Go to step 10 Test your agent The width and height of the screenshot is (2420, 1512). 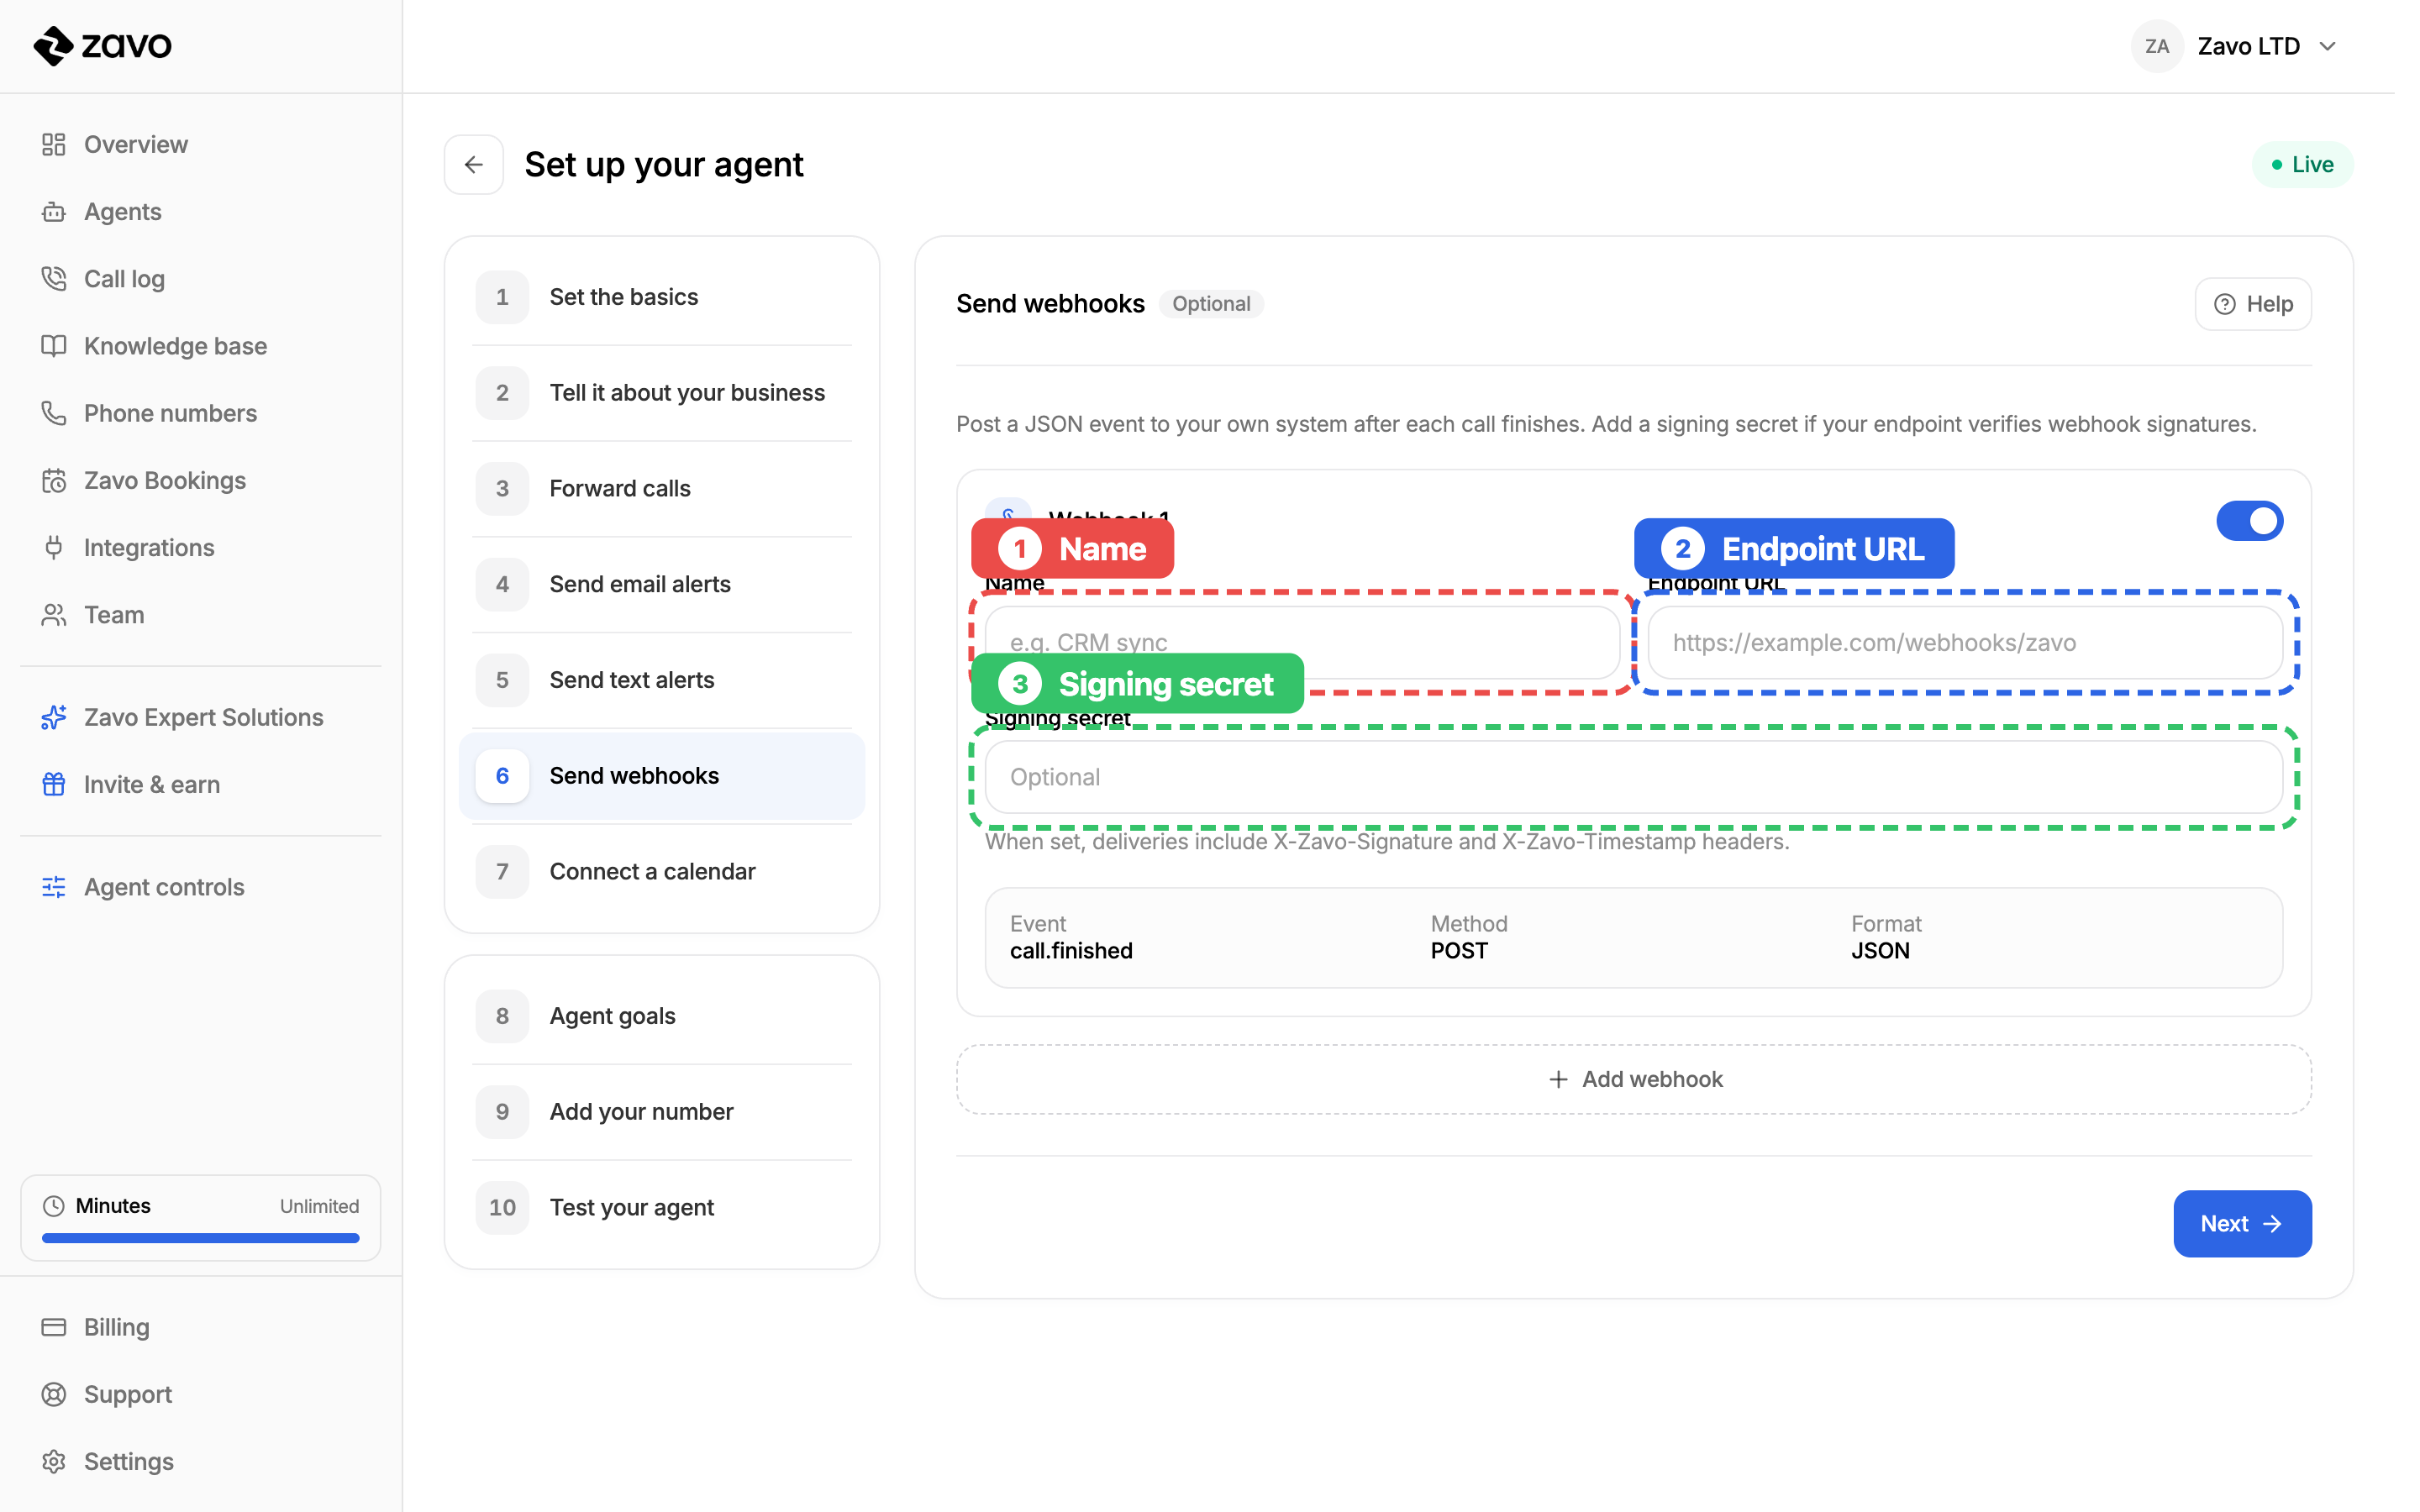pyautogui.click(x=662, y=1208)
